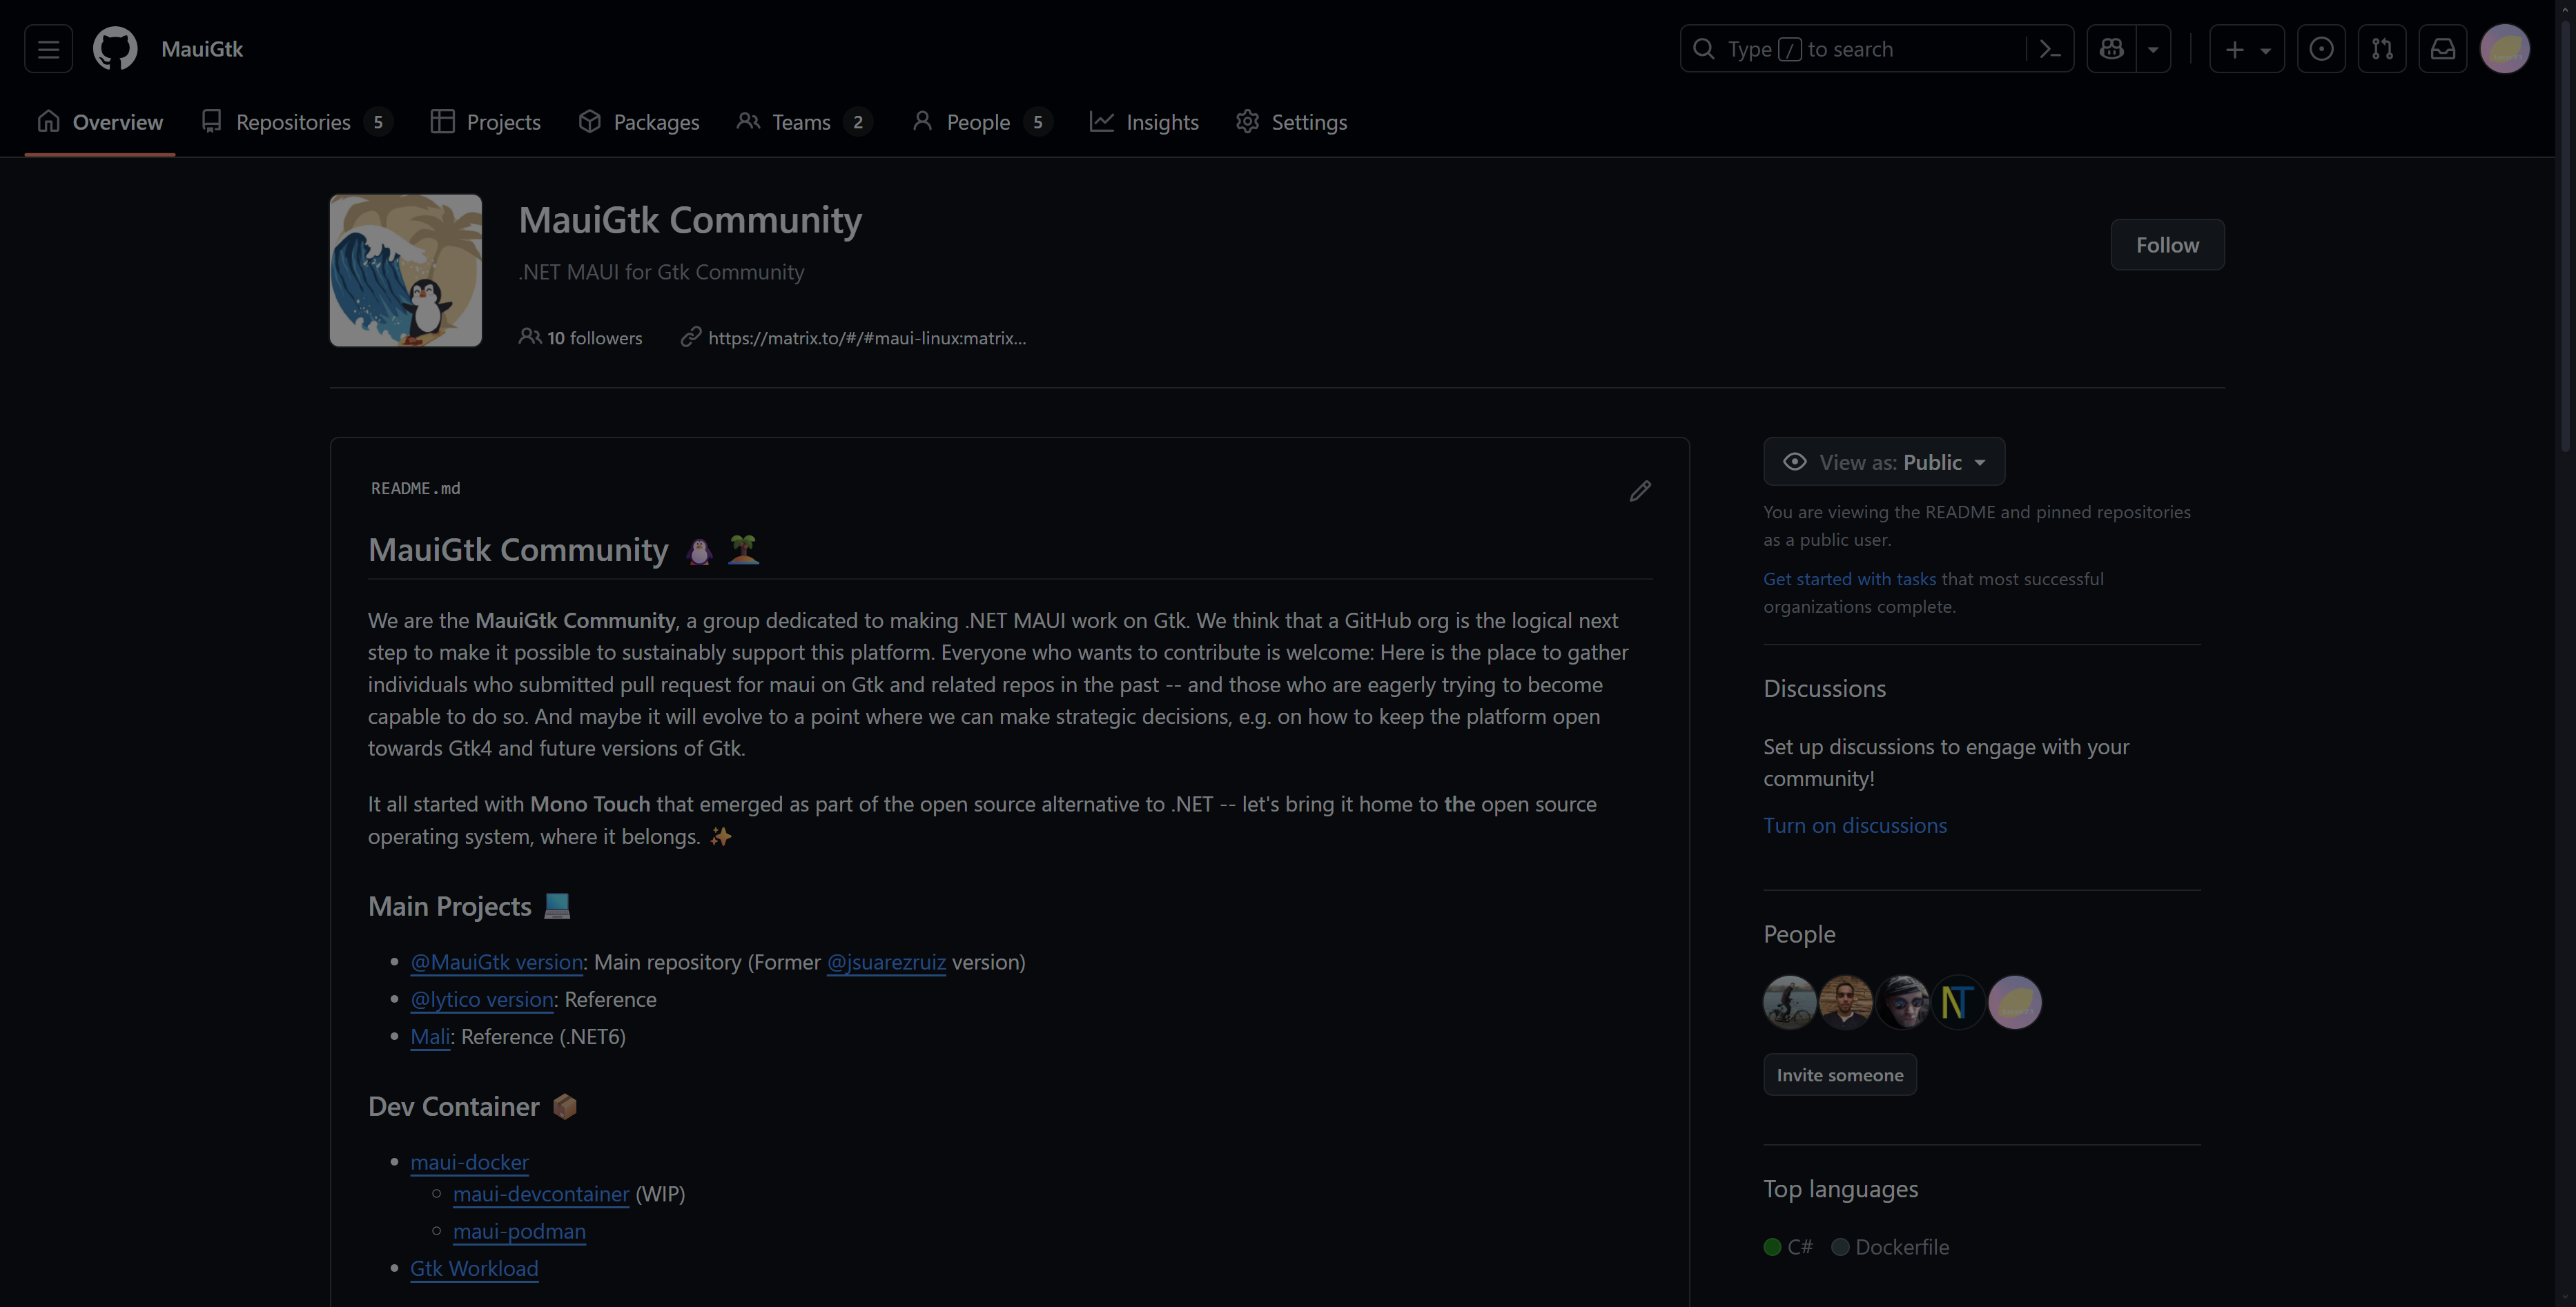Image resolution: width=2576 pixels, height=1307 pixels.
Task: Toggle Follow for MauiGtk Community
Action: tap(2167, 245)
